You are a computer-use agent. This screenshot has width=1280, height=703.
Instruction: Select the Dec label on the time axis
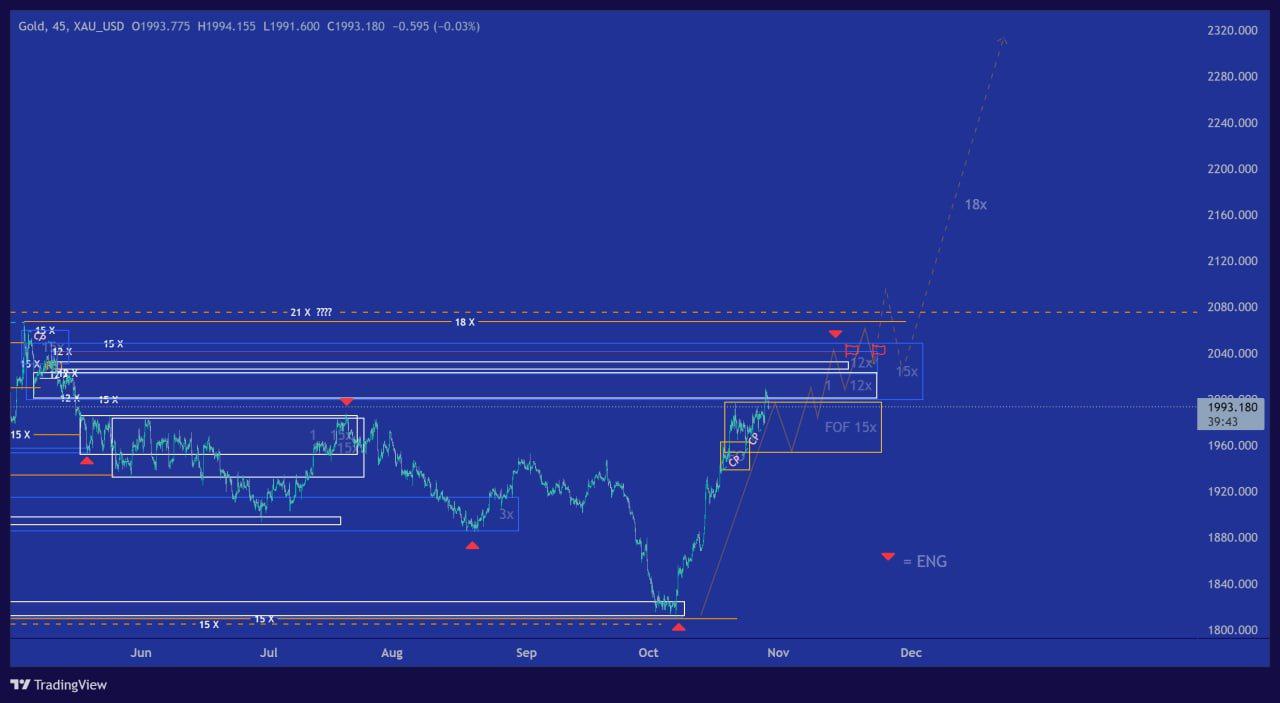(x=910, y=653)
